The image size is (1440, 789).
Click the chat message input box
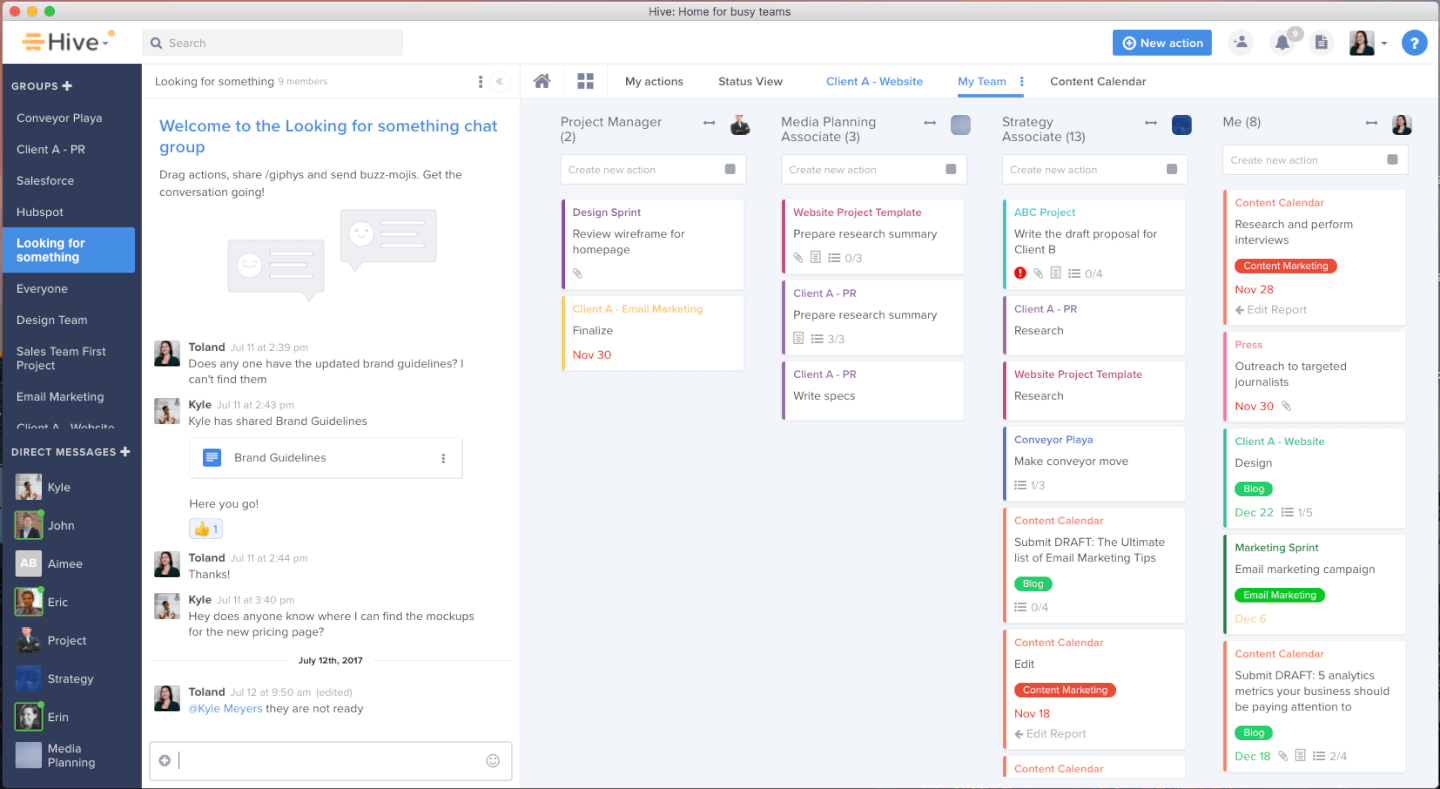(330, 761)
